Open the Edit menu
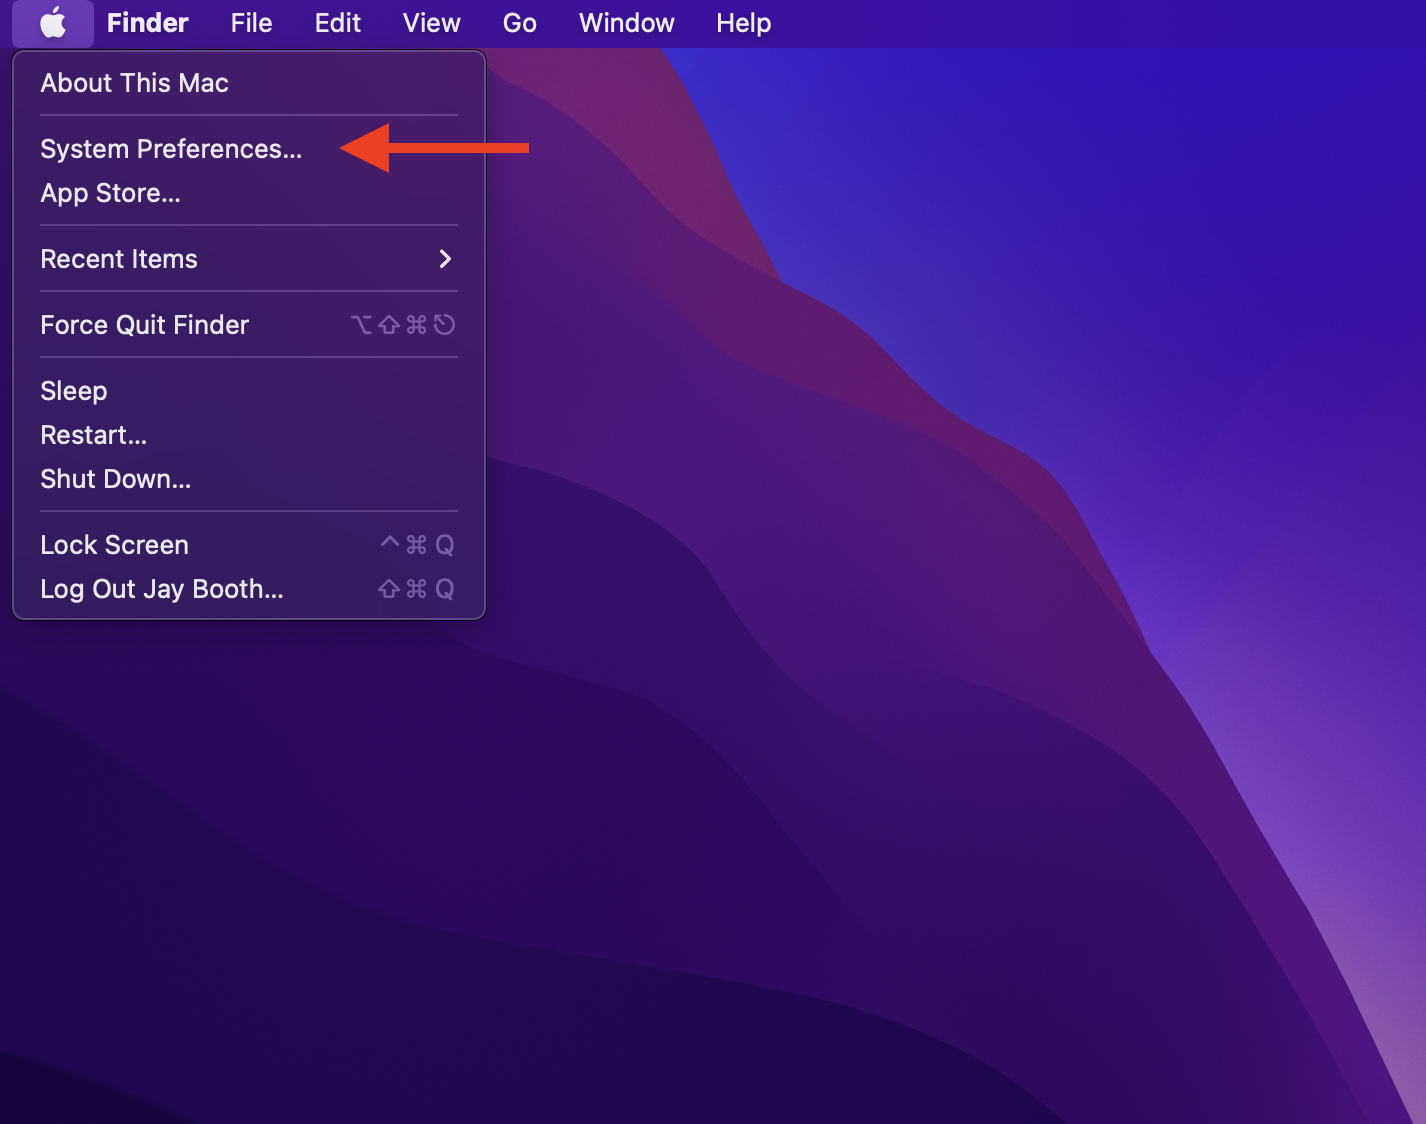The height and width of the screenshot is (1124, 1426). (336, 23)
